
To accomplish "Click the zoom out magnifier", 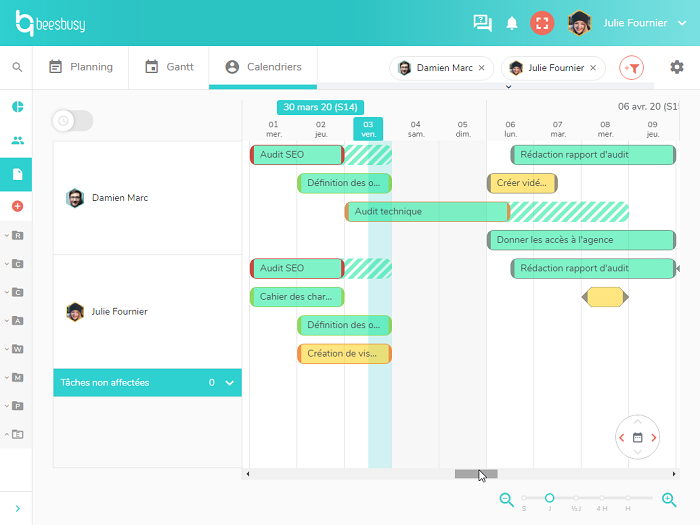I will (x=507, y=499).
